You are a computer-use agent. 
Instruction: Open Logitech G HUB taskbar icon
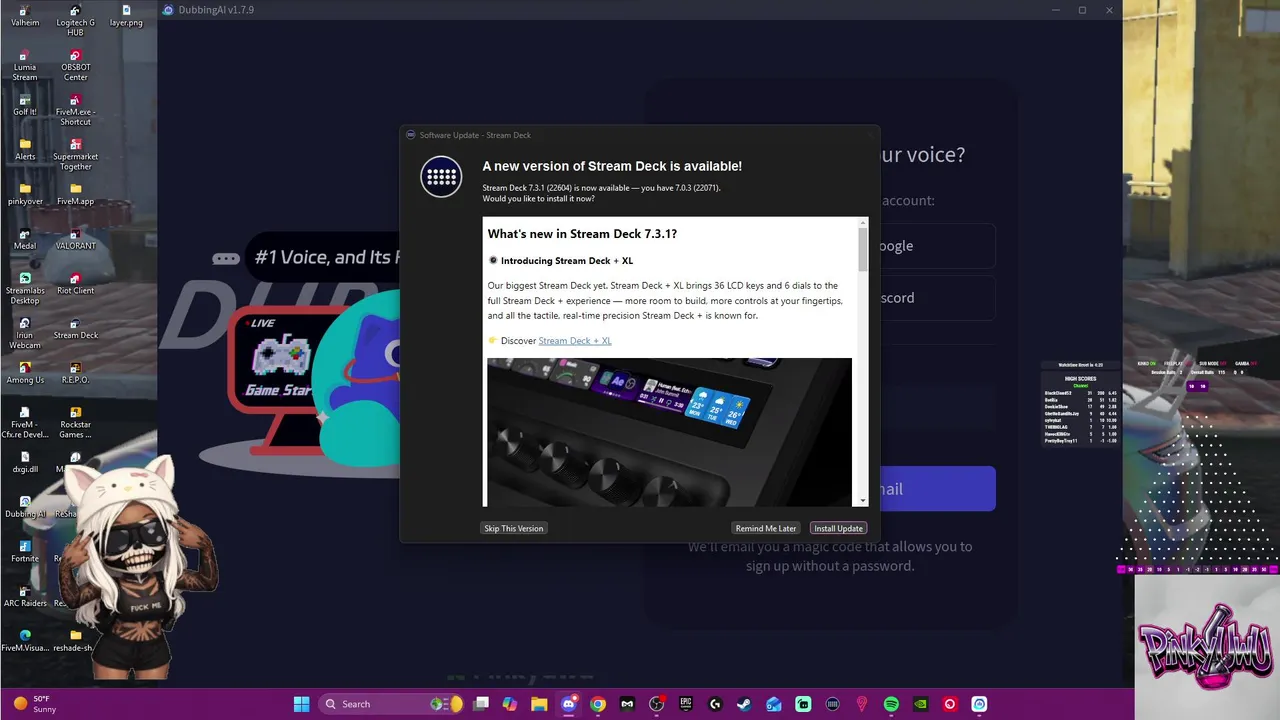point(715,704)
